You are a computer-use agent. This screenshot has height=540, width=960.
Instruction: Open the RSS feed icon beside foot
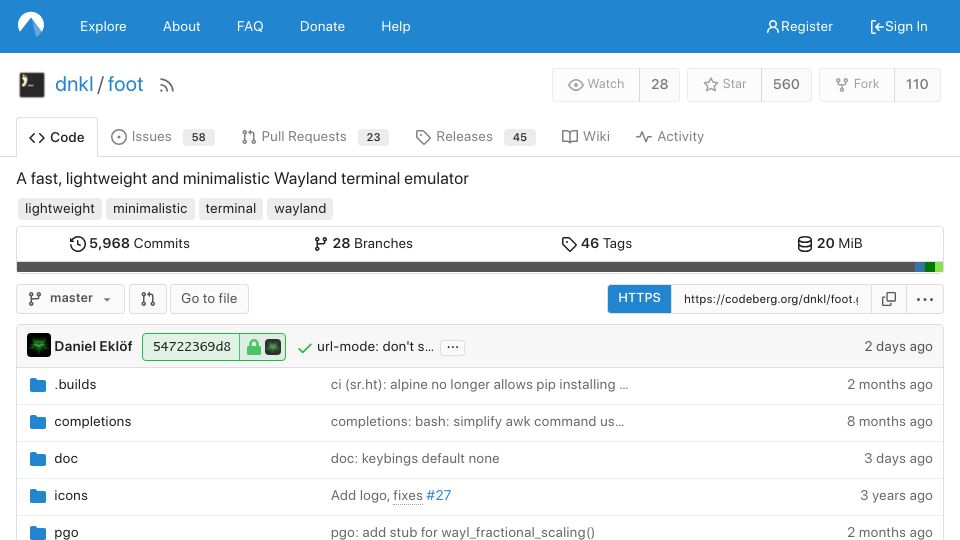[x=167, y=85]
